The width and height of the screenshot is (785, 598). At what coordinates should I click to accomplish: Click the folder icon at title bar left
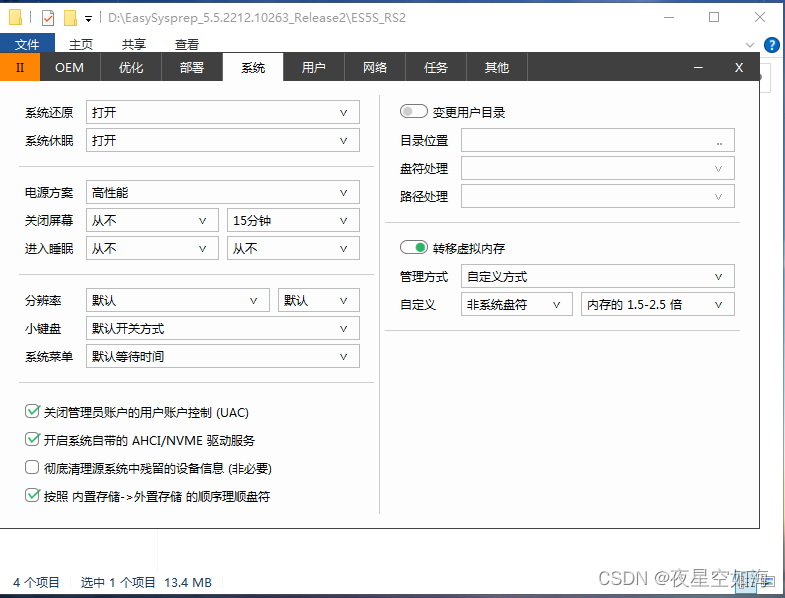point(16,18)
